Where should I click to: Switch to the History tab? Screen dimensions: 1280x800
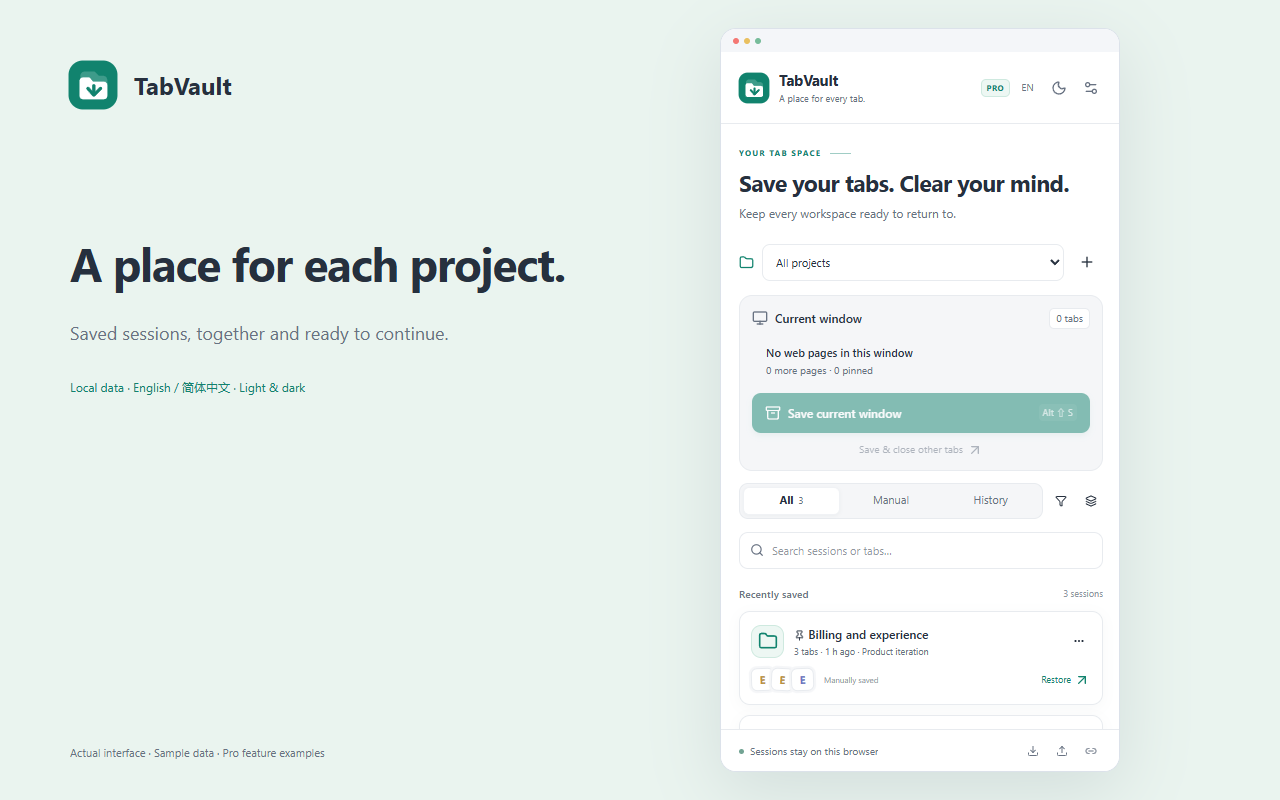pyautogui.click(x=991, y=501)
